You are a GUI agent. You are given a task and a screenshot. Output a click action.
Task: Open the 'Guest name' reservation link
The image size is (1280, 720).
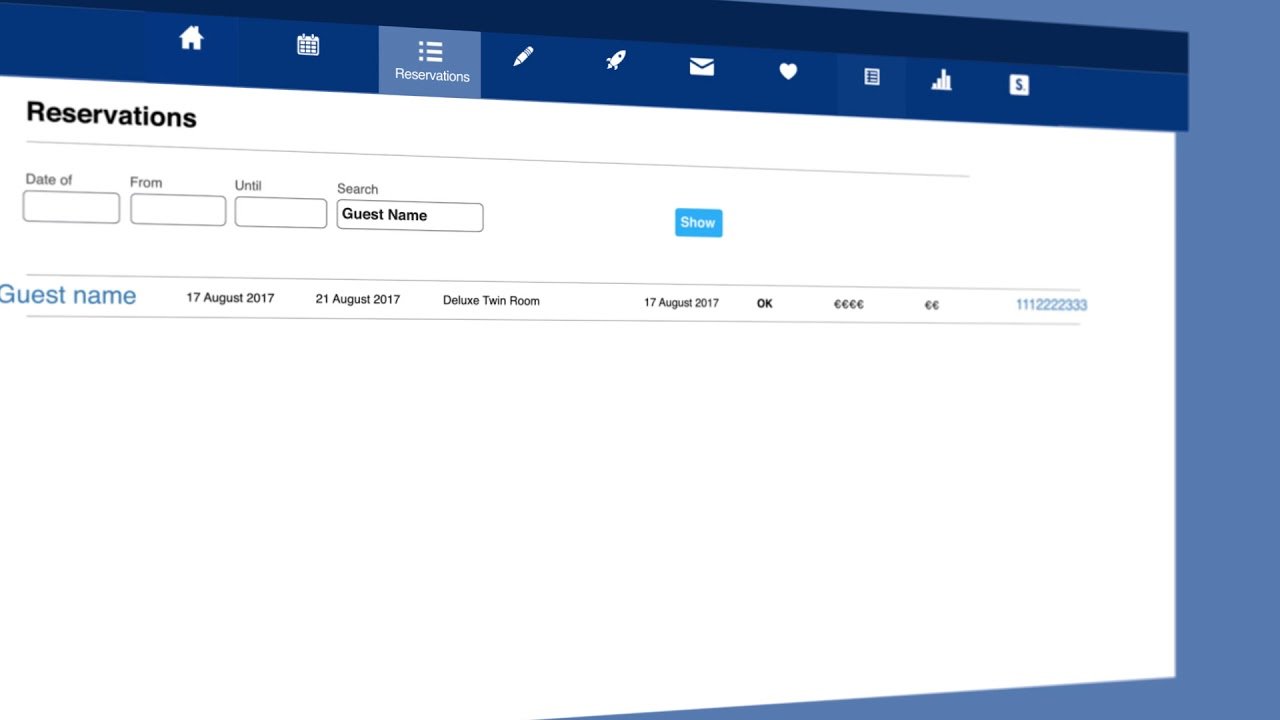68,295
